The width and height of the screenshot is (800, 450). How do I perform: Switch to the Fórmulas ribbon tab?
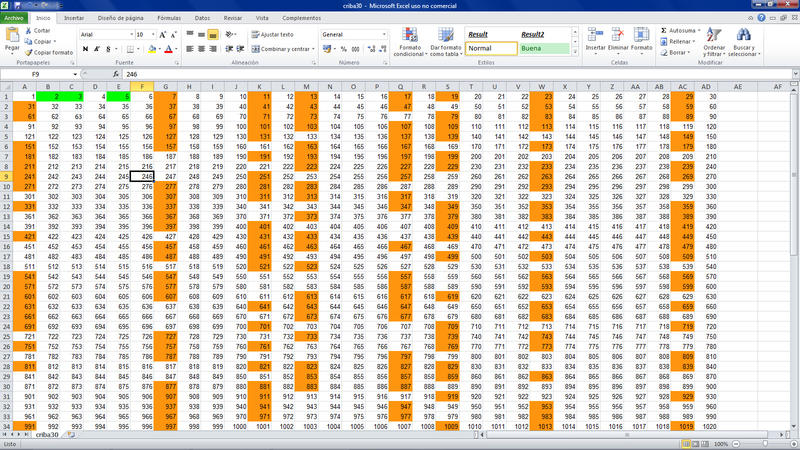[169, 18]
